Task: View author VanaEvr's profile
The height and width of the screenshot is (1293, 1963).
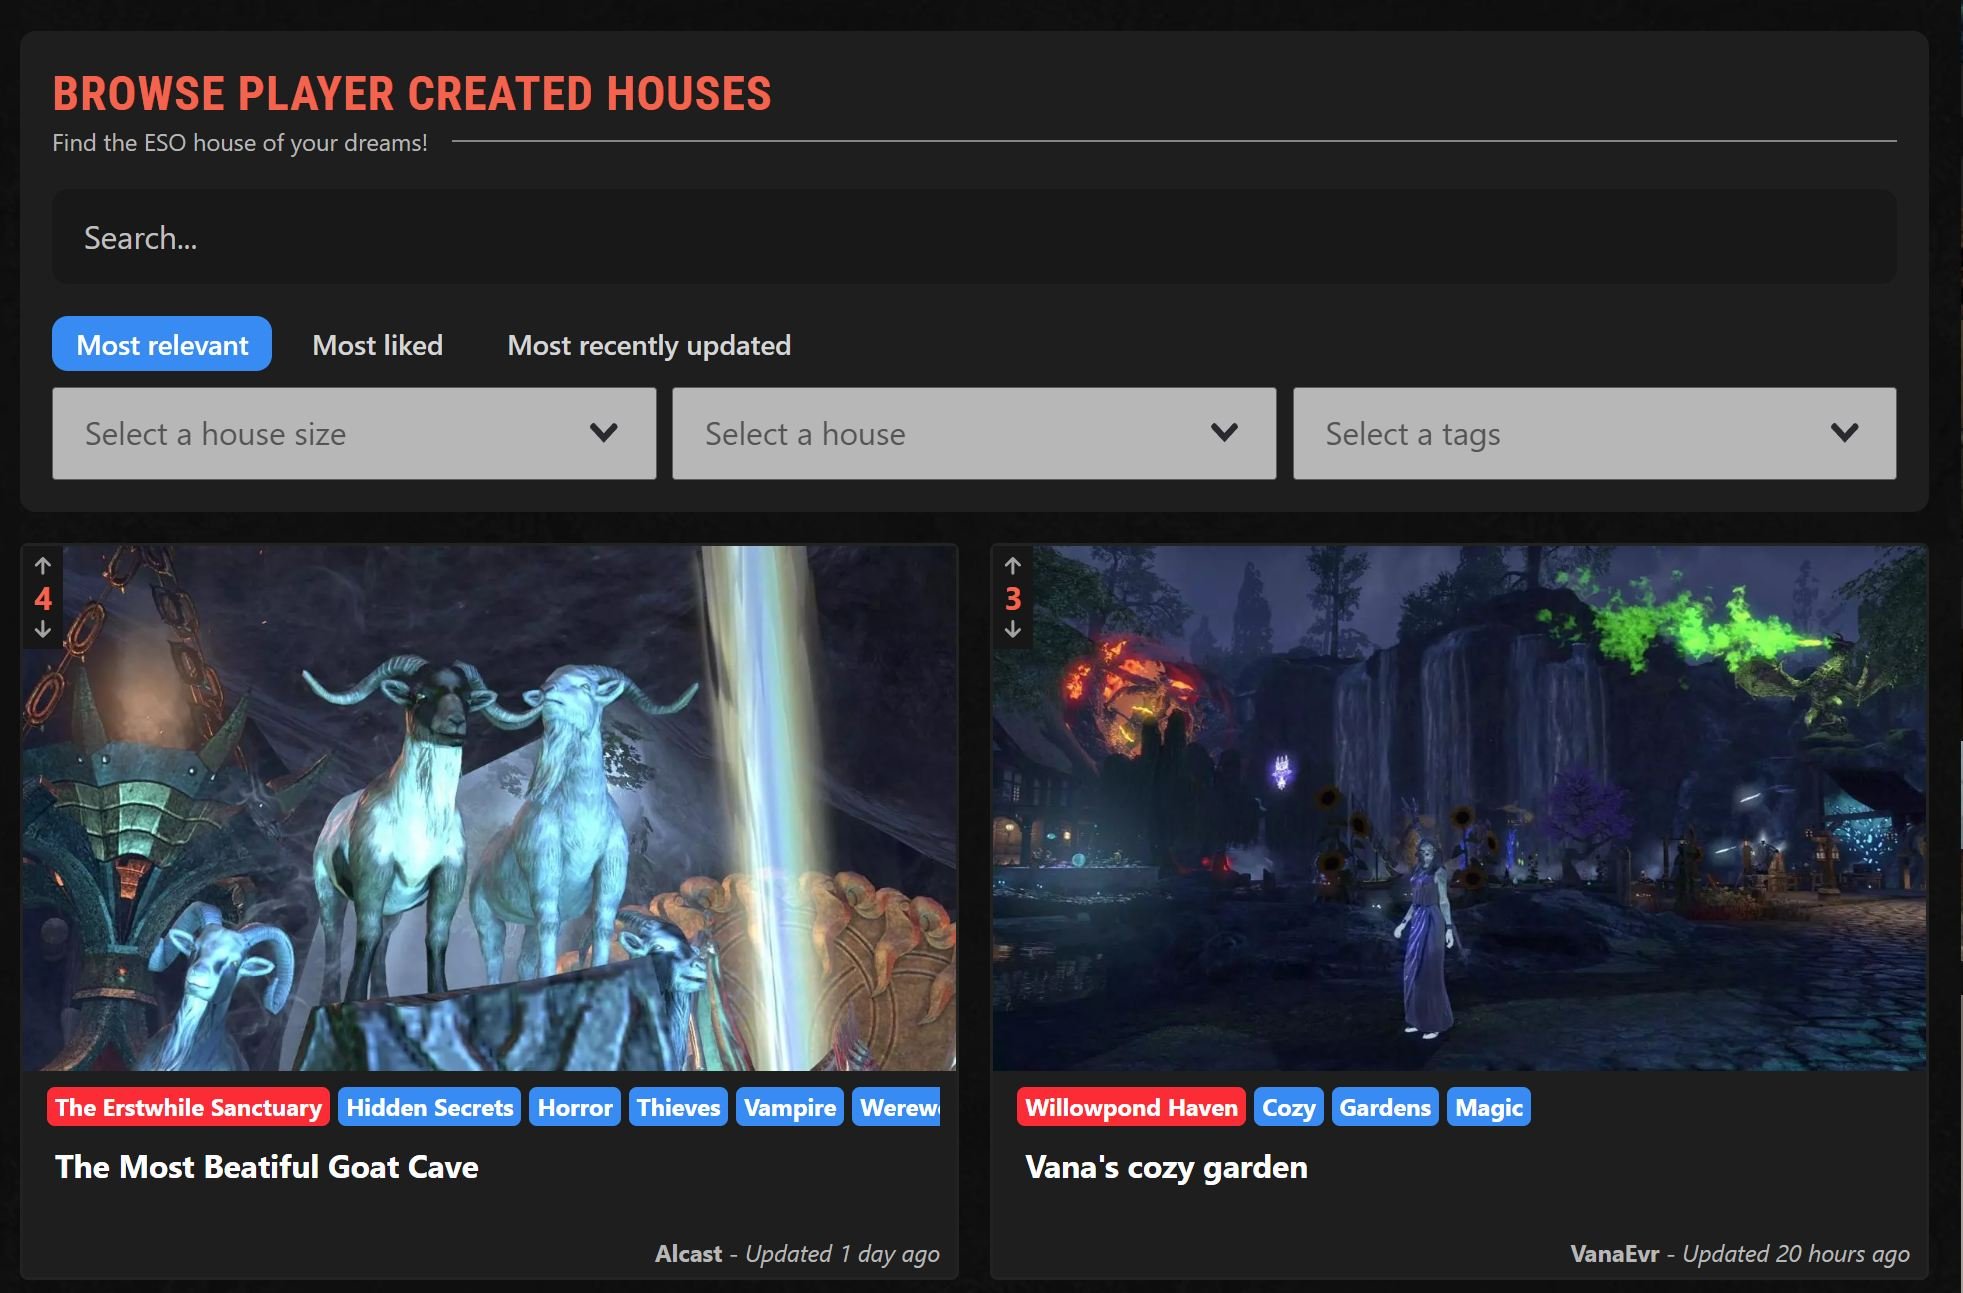Action: 1614,1253
